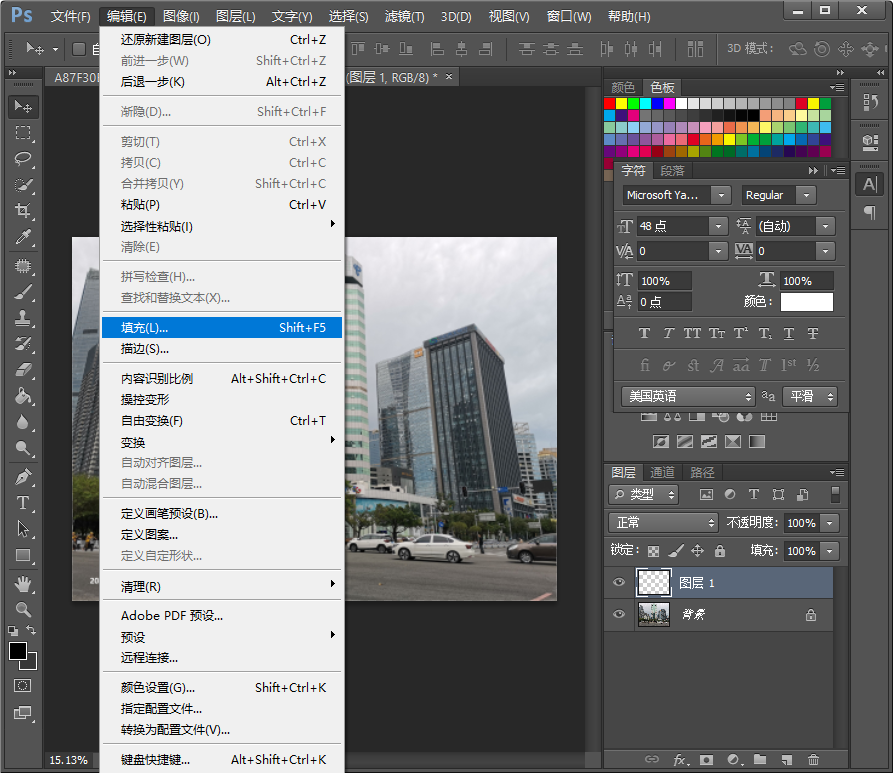Select the Horizontal Type tool
Screen dimensions: 893x773
[23, 502]
